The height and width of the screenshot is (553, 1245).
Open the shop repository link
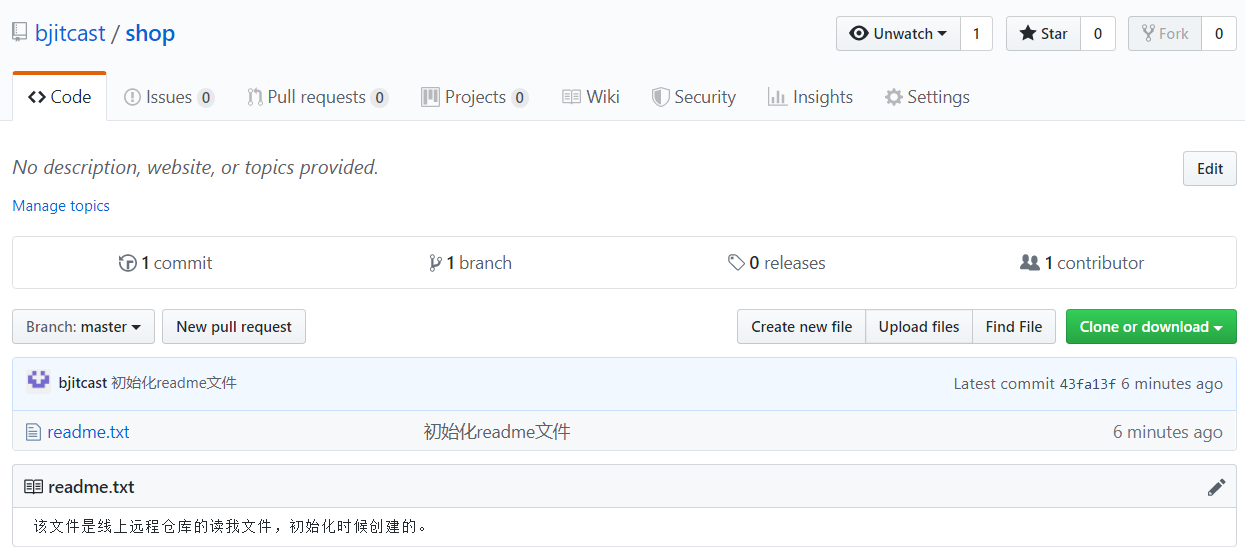pyautogui.click(x=150, y=33)
